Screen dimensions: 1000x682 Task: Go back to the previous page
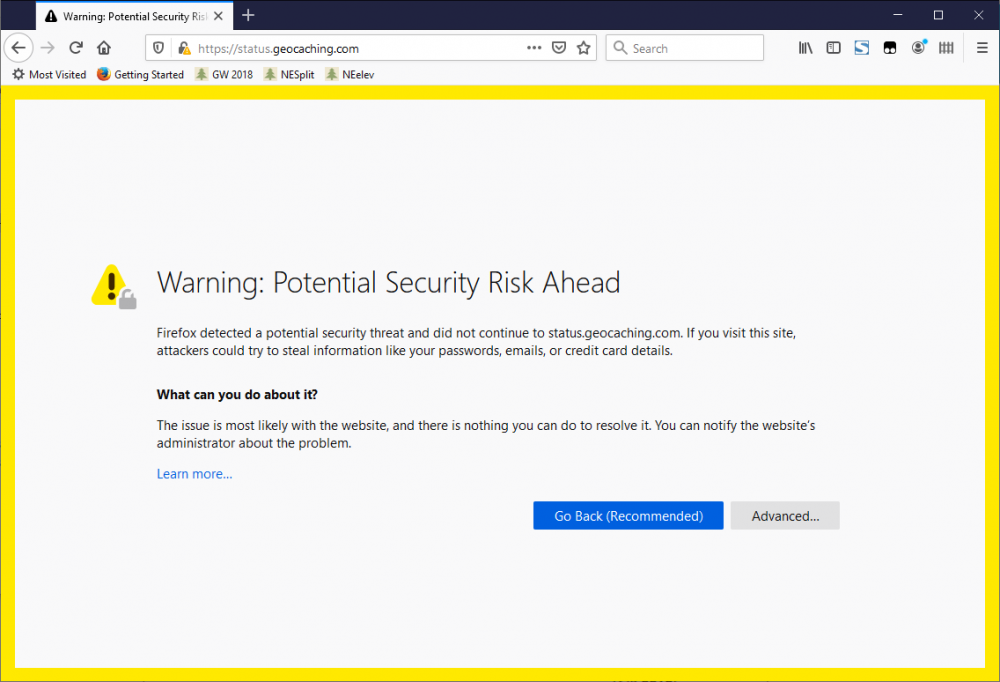pos(18,48)
